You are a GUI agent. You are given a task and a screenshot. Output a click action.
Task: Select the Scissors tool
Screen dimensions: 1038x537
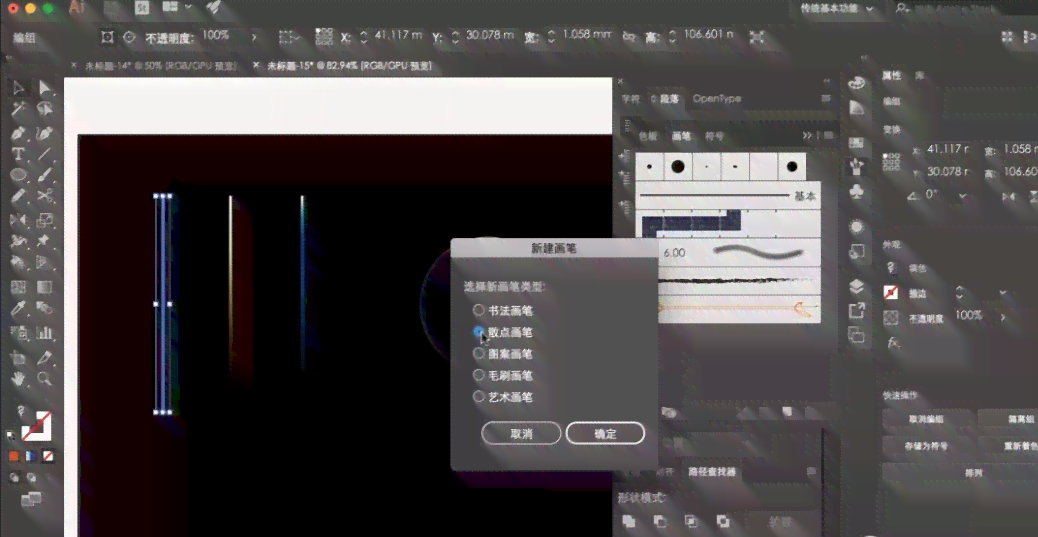click(44, 196)
